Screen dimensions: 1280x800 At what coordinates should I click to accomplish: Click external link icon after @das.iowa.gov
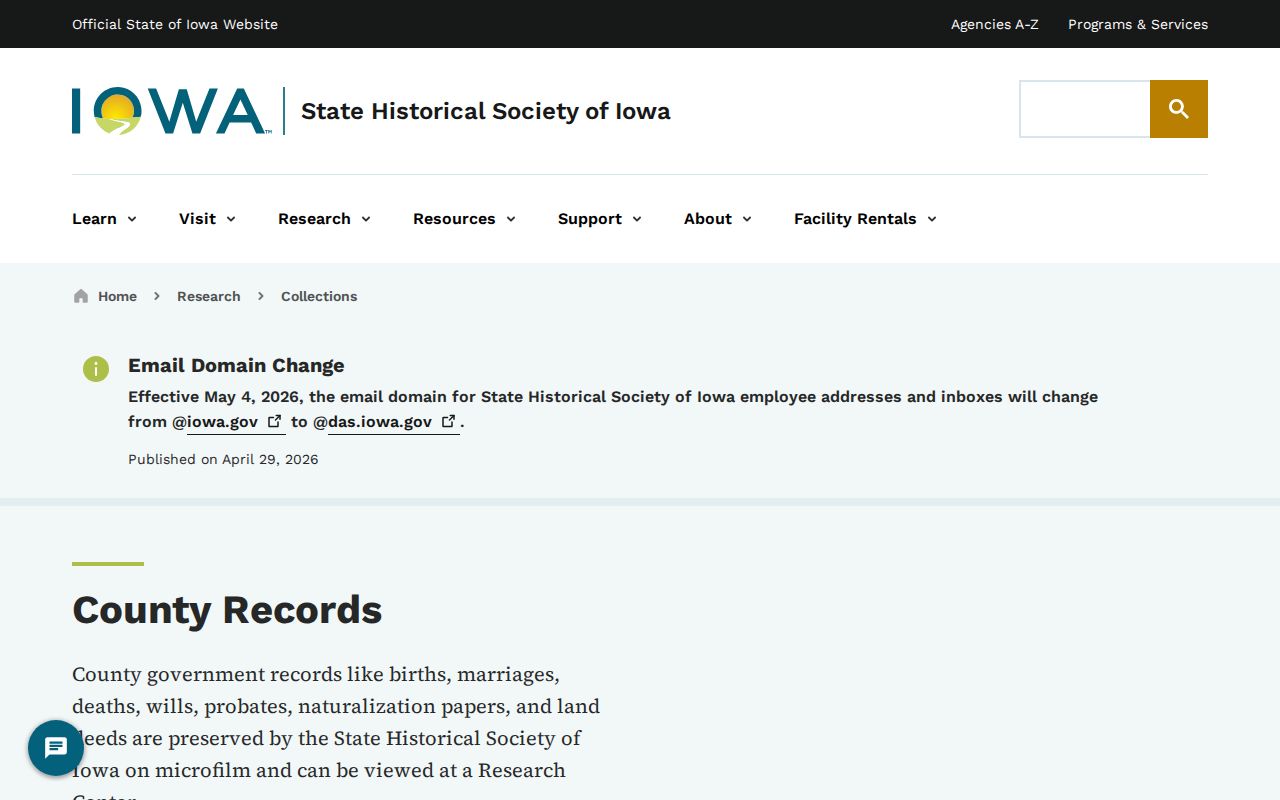449,421
